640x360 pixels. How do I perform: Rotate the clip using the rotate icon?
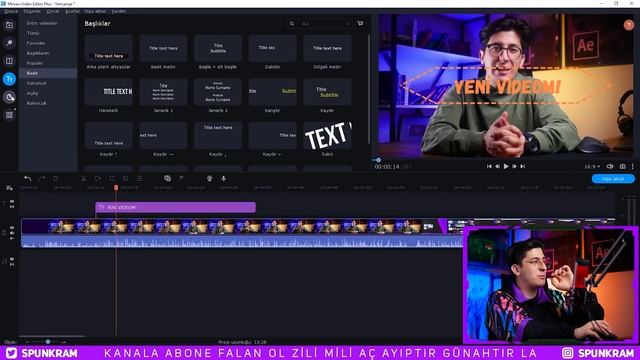coord(98,178)
